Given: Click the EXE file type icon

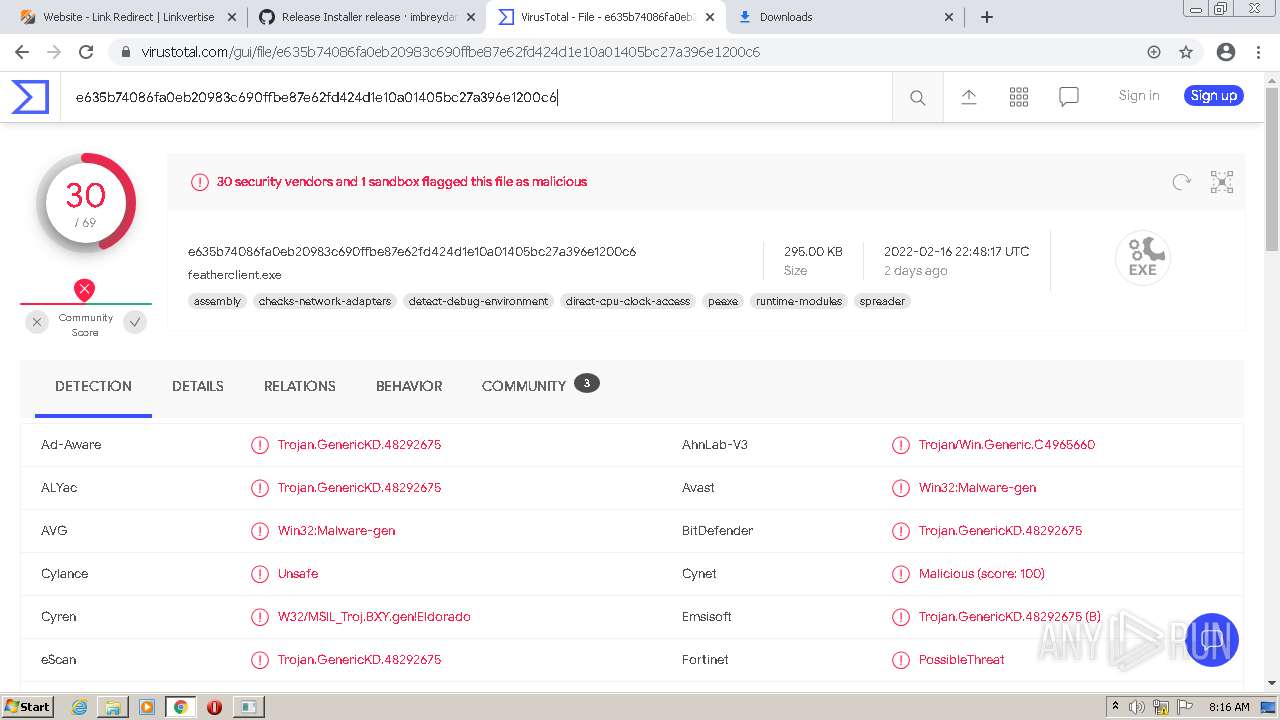Looking at the screenshot, I should [1142, 258].
